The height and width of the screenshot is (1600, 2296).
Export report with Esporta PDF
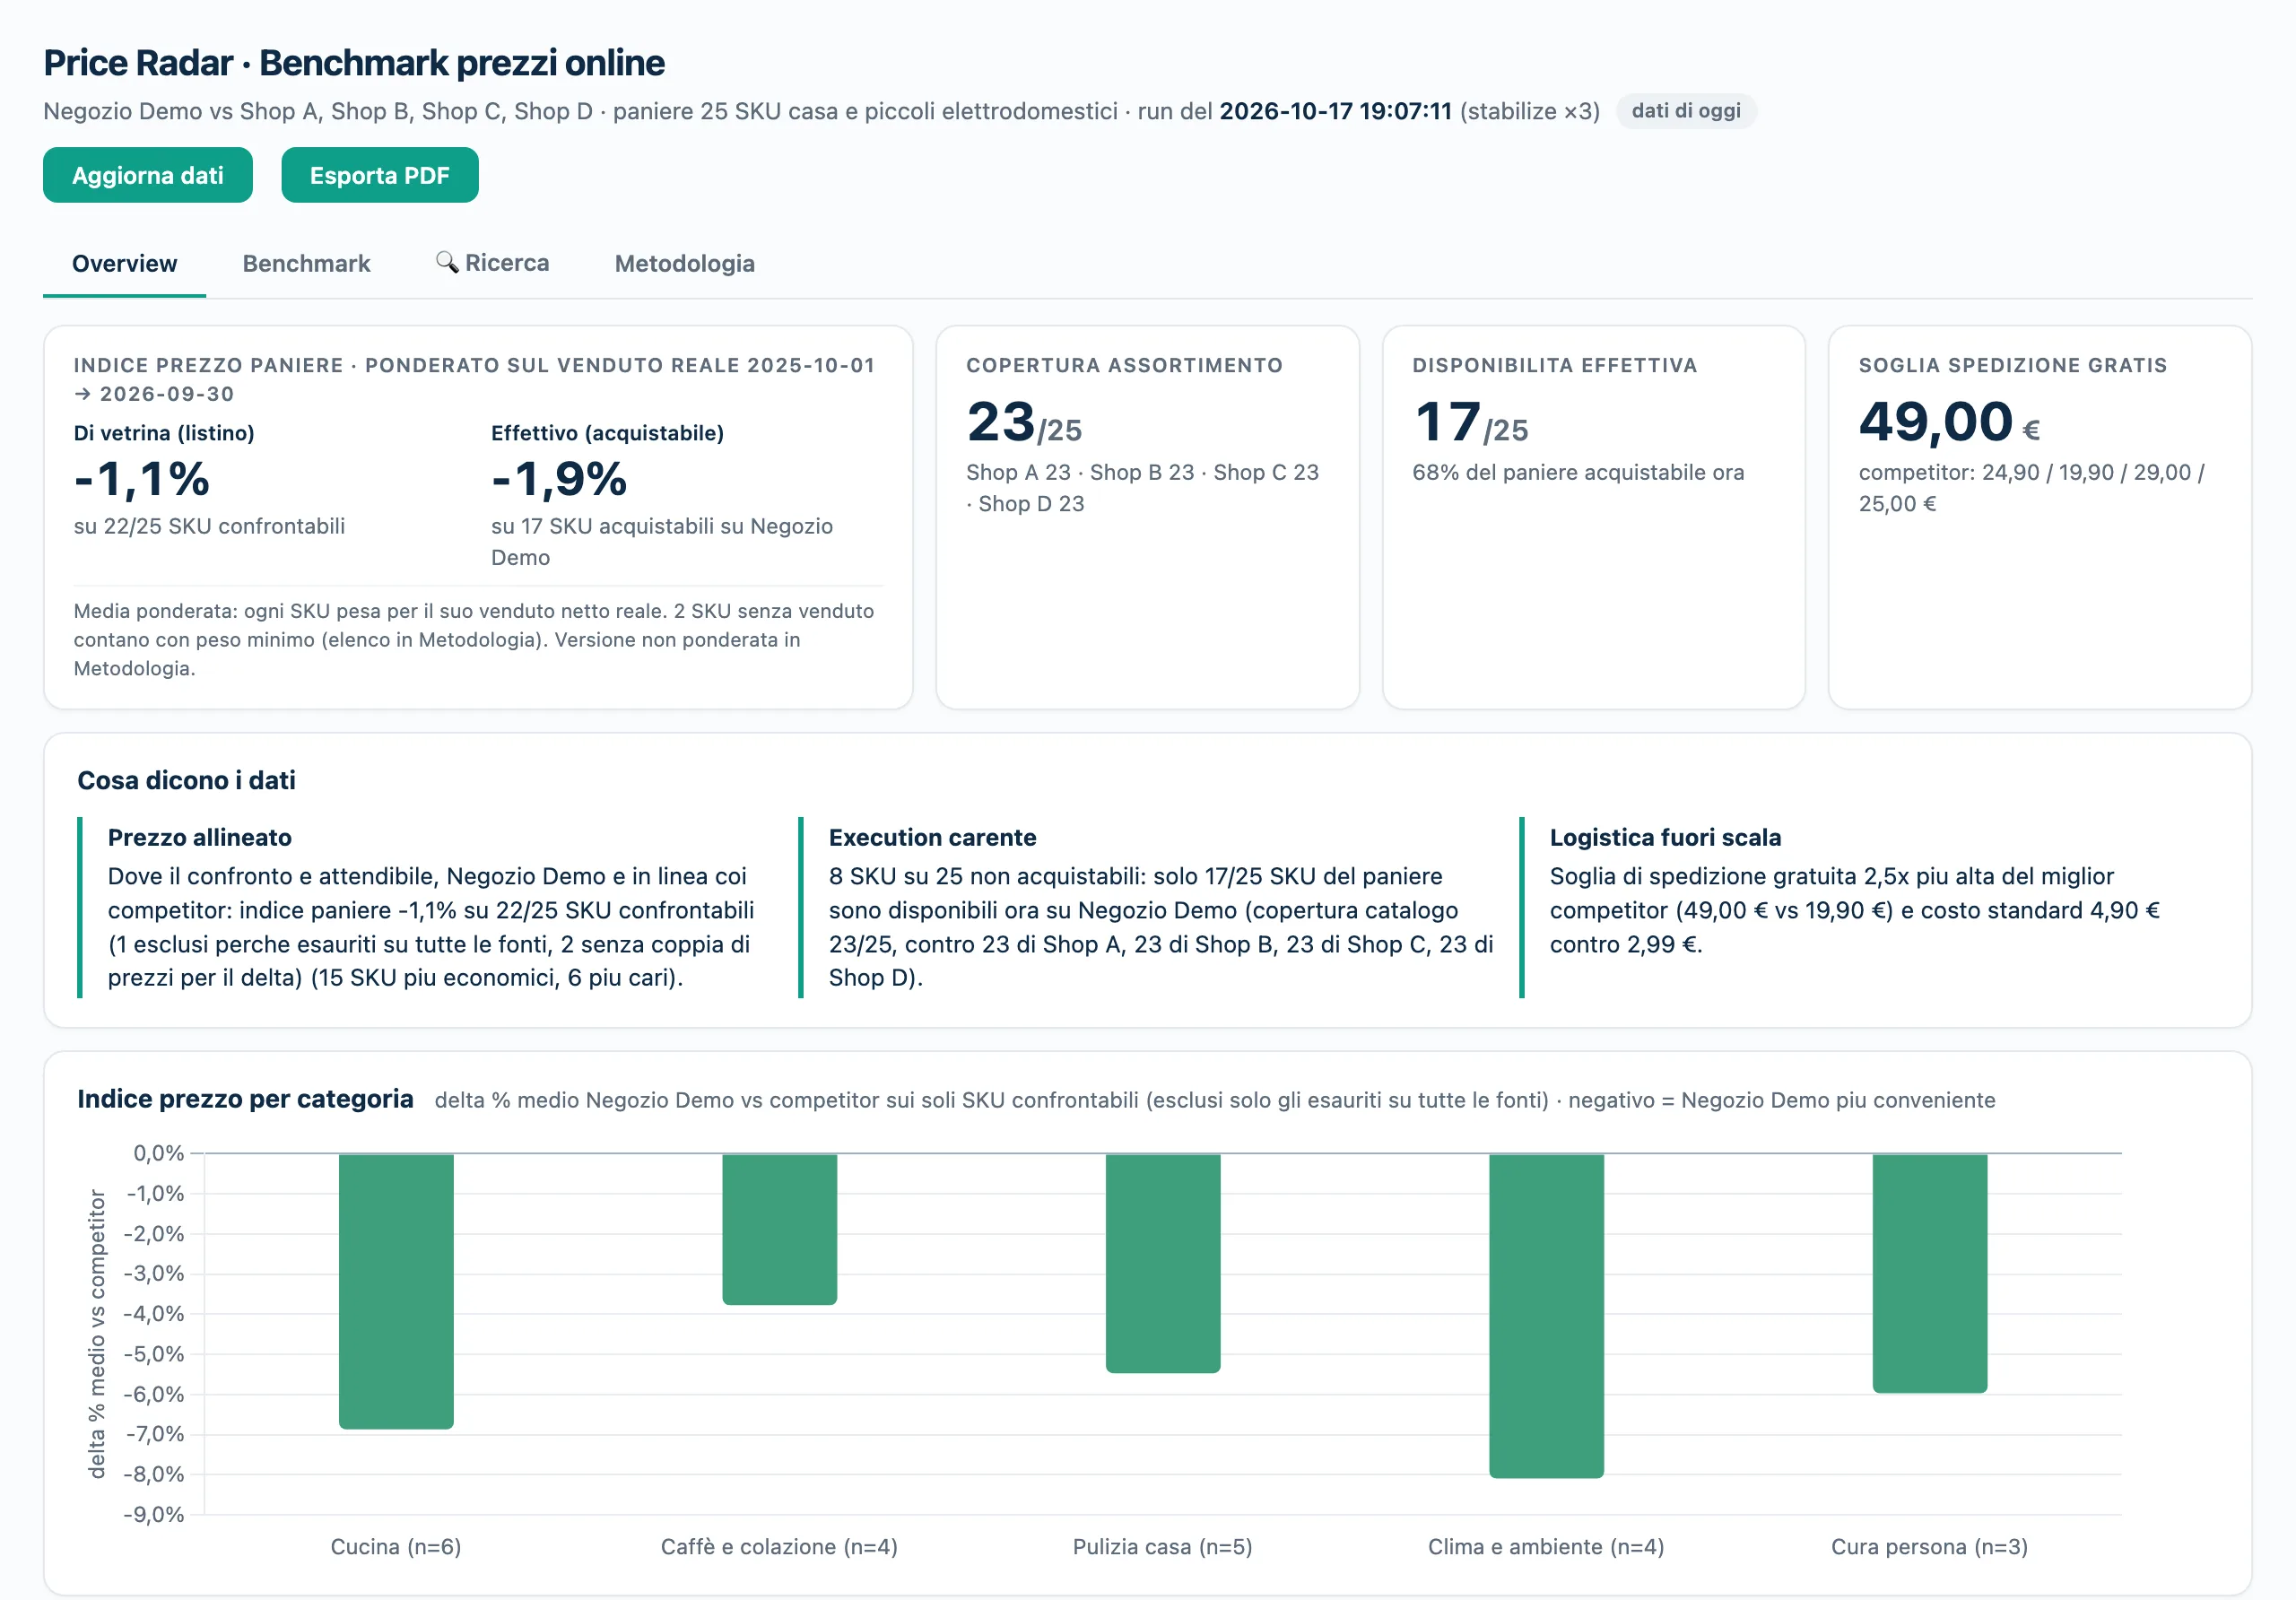coord(379,175)
